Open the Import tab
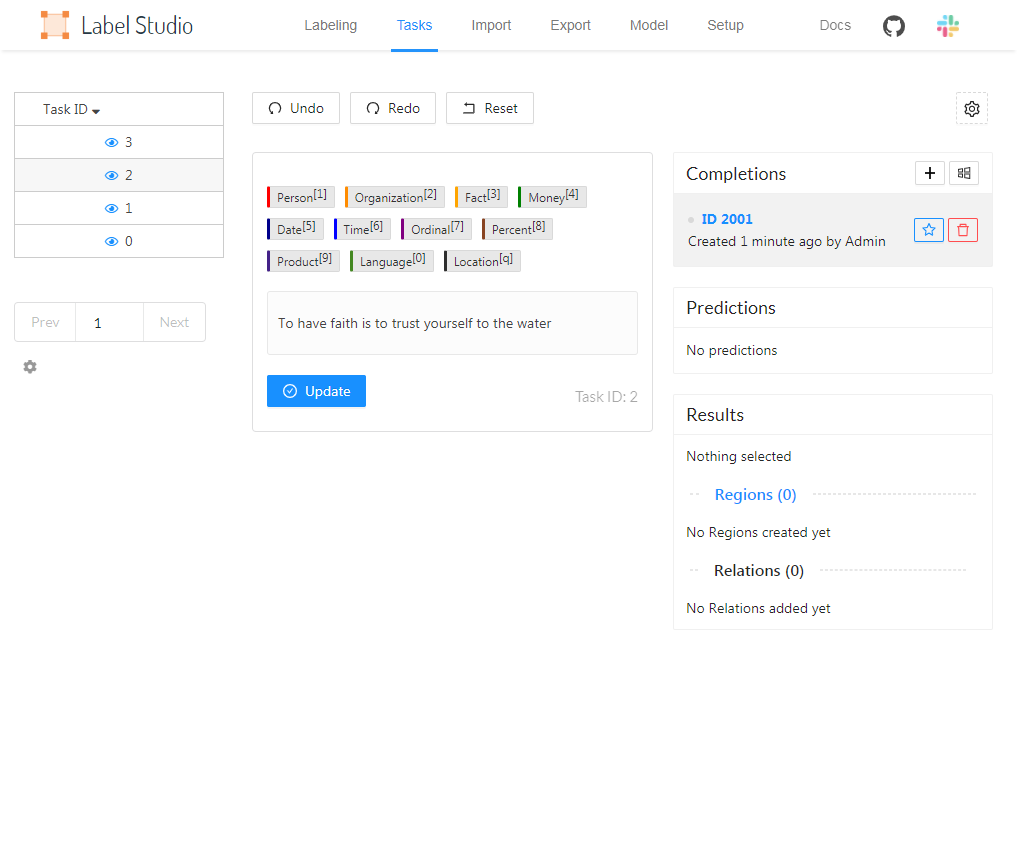 point(491,25)
